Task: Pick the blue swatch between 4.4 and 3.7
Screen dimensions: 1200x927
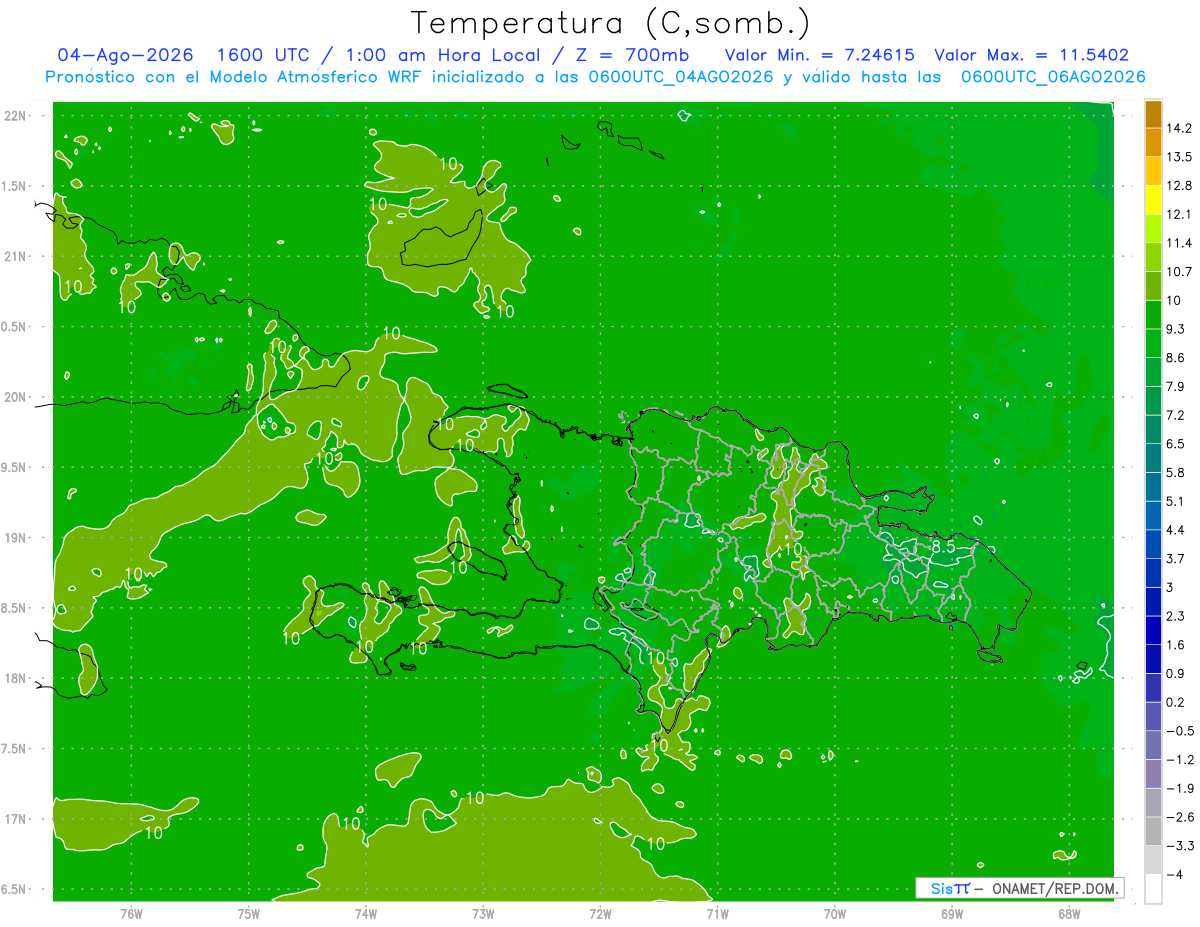Action: [1153, 544]
